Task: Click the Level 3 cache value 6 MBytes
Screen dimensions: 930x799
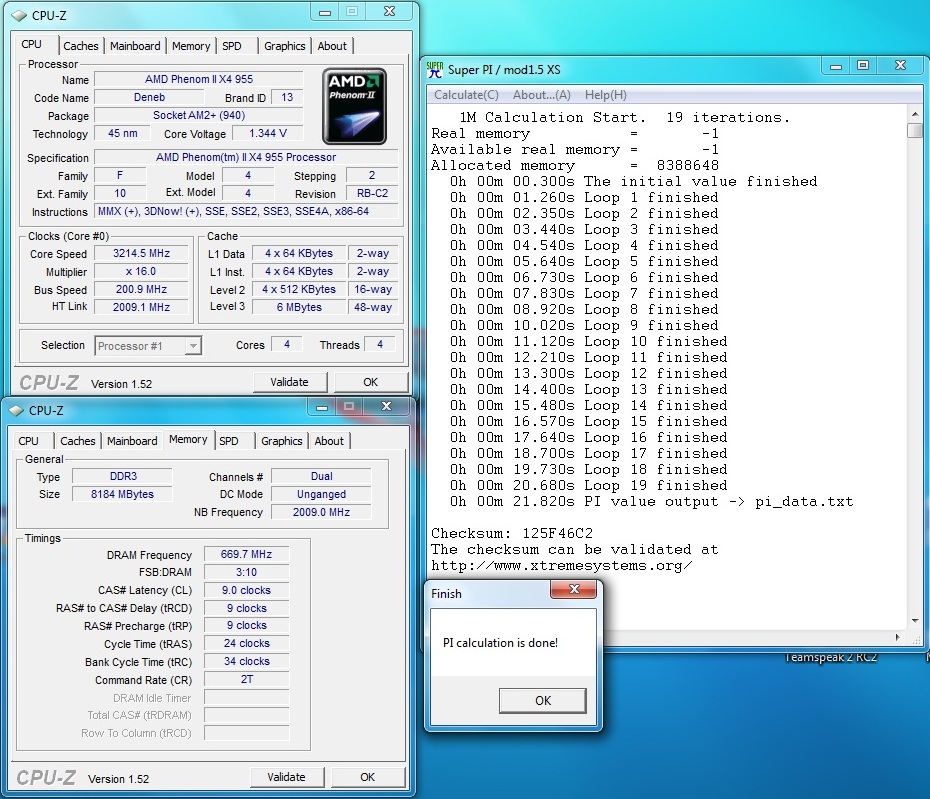Action: coord(299,307)
